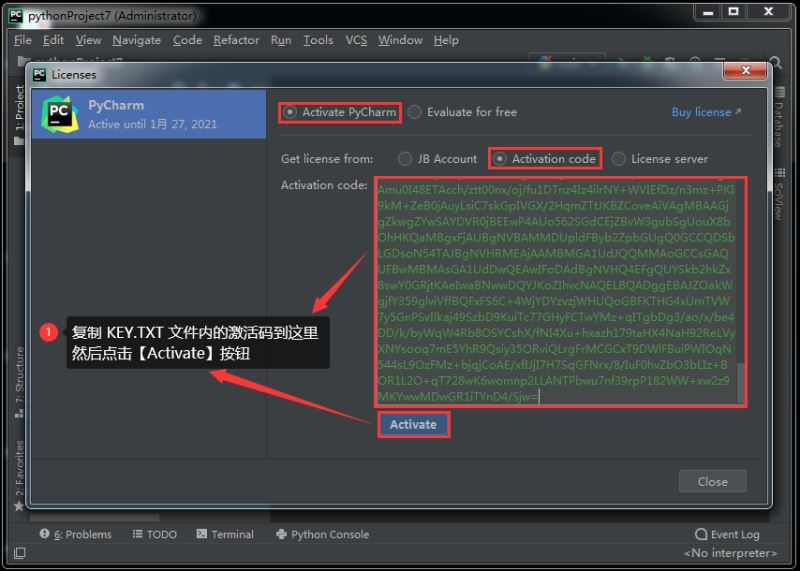The height and width of the screenshot is (571, 800).
Task: Click the activation code scrollbar
Action: click(x=741, y=380)
